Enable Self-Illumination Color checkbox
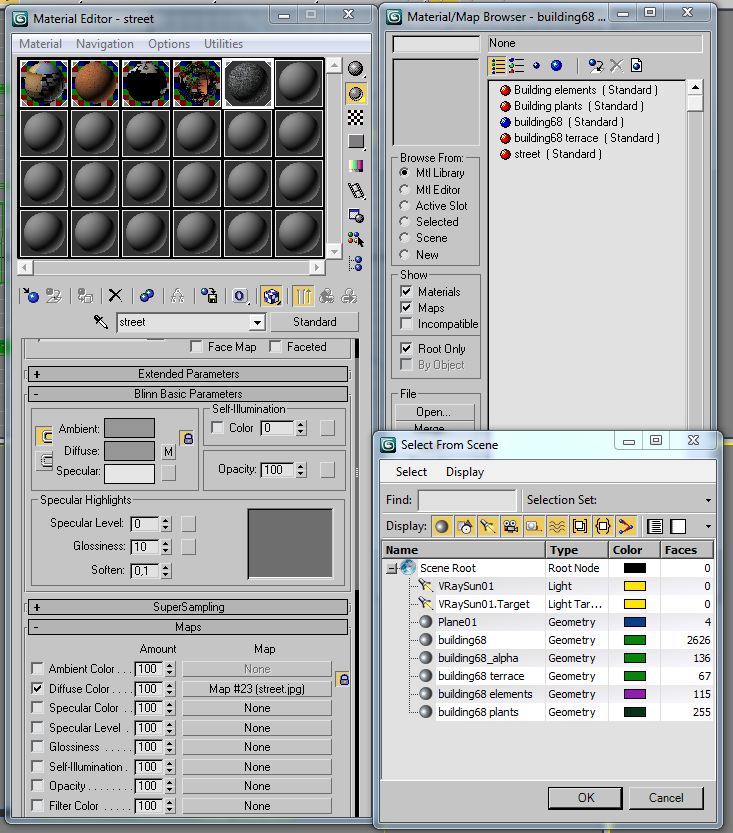This screenshot has width=733, height=833. pyautogui.click(x=217, y=428)
